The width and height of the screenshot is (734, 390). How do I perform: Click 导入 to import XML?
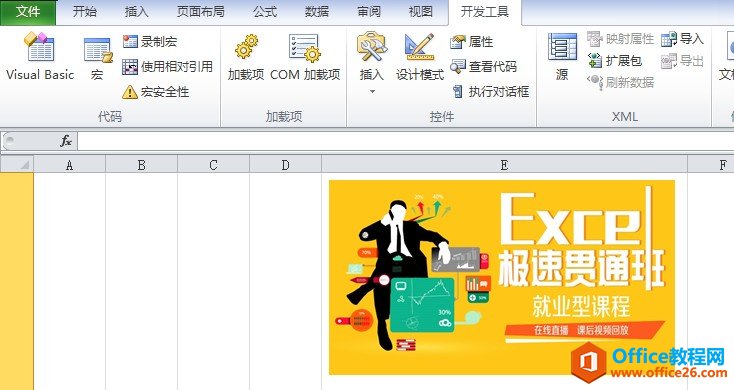click(x=683, y=39)
